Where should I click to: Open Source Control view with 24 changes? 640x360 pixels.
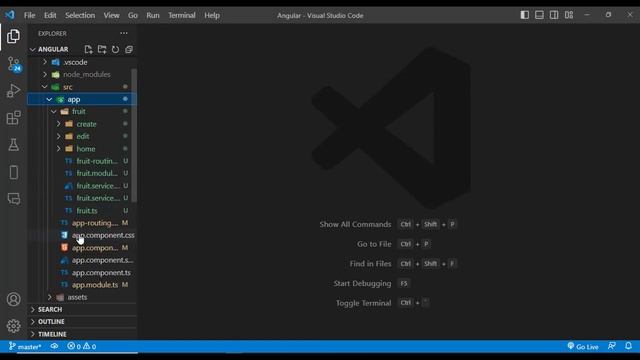[14, 64]
